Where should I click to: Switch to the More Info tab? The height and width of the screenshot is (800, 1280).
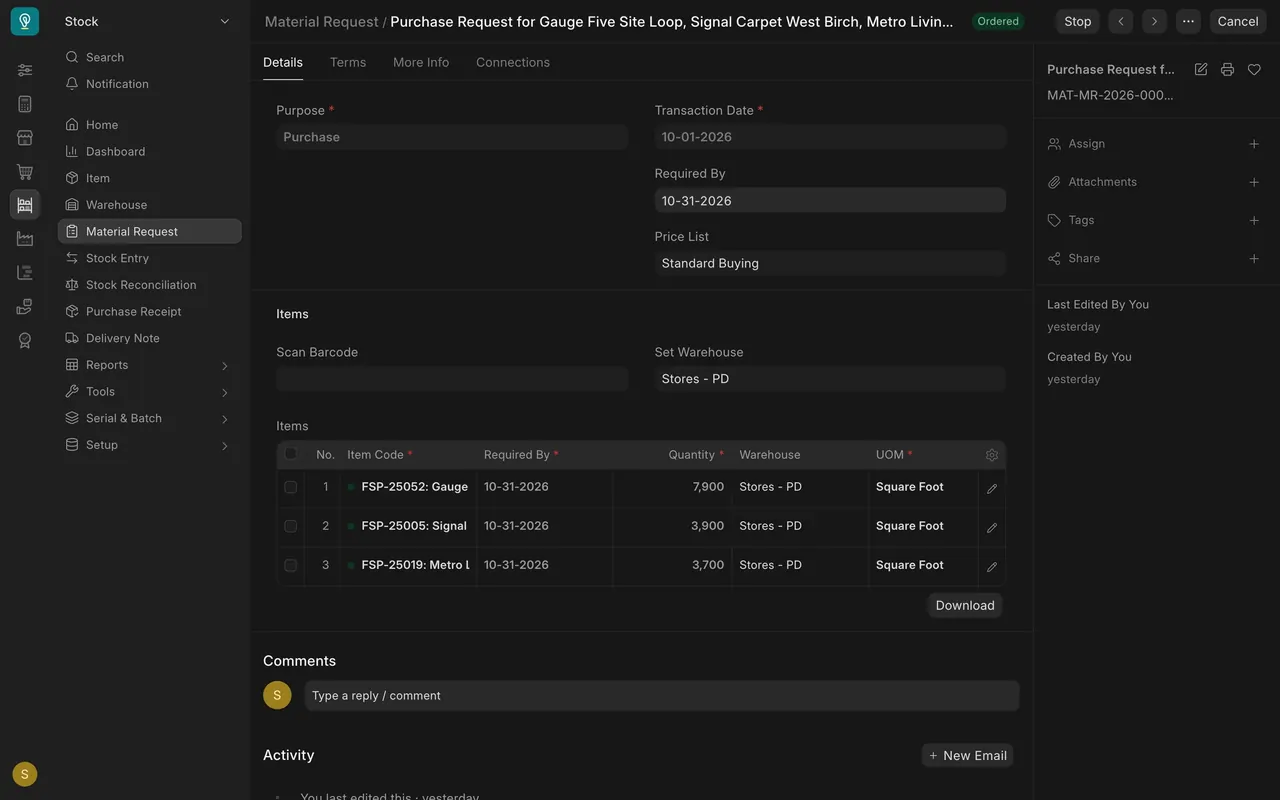coord(421,62)
